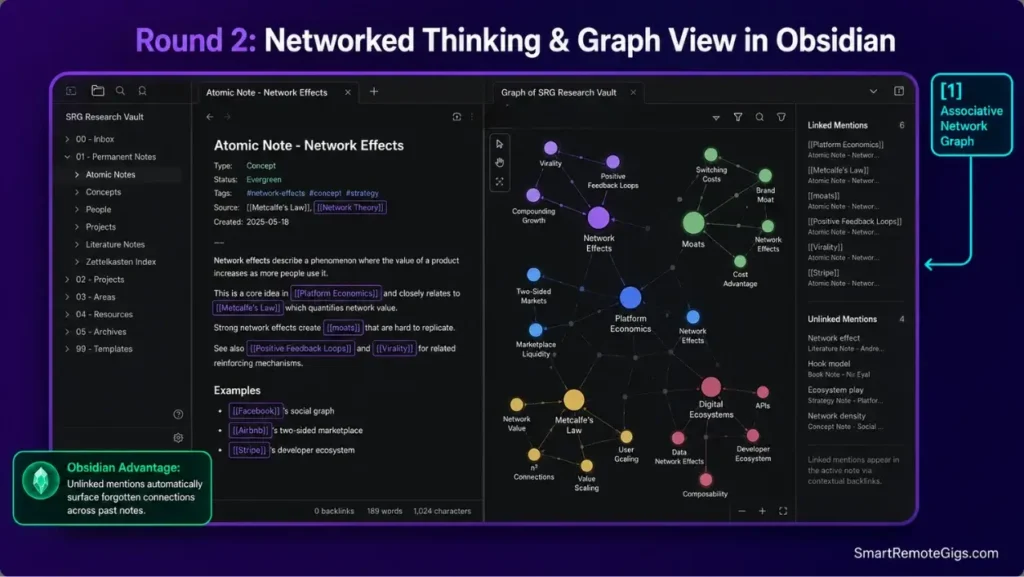Select the Projects subfolder under Permanent Notes
This screenshot has width=1024, height=577.
coord(101,227)
